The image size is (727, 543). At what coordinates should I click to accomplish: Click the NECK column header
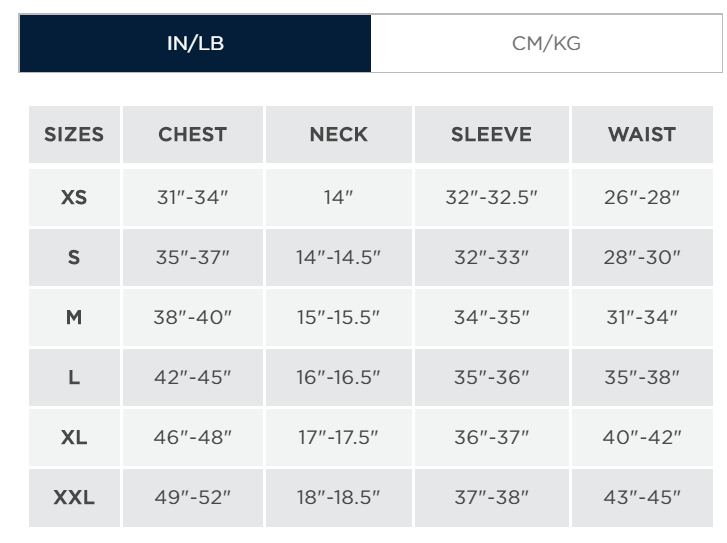pyautogui.click(x=338, y=135)
